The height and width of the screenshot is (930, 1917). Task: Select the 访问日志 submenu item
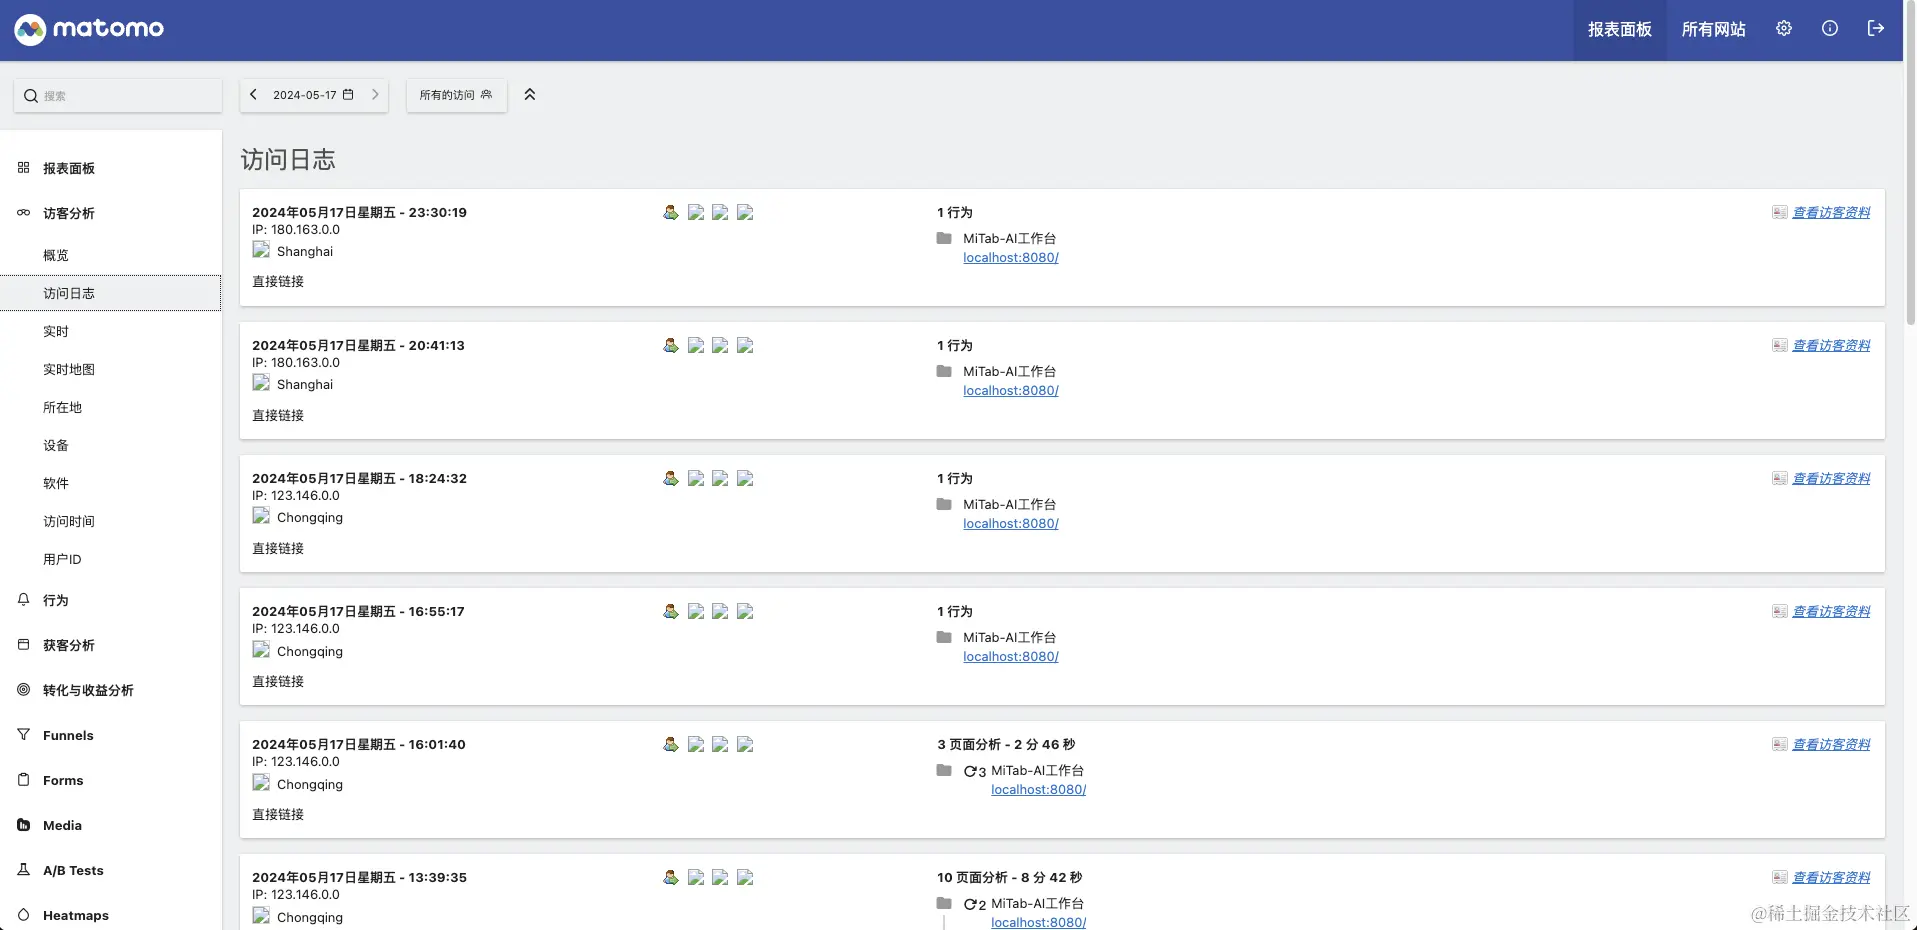point(110,293)
